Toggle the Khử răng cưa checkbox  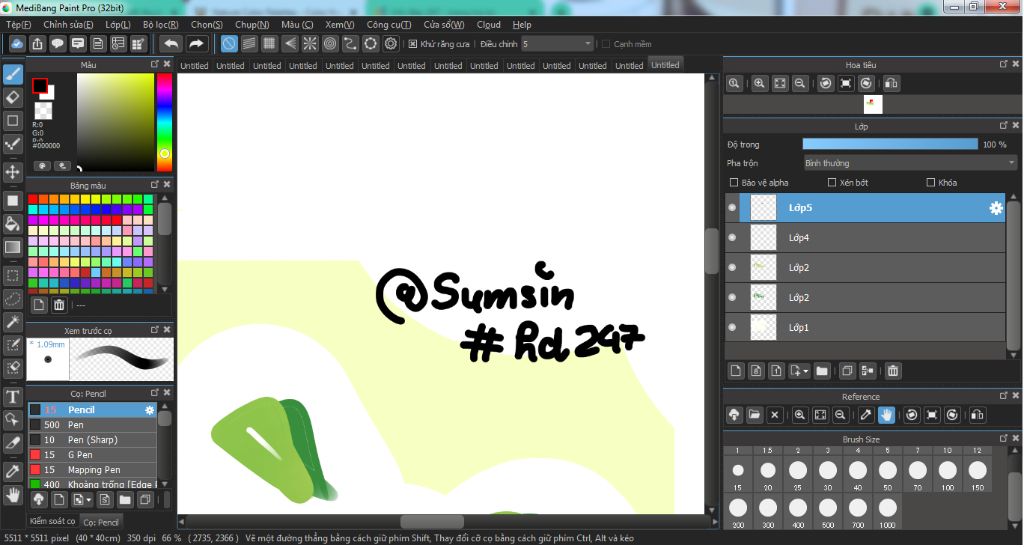413,44
